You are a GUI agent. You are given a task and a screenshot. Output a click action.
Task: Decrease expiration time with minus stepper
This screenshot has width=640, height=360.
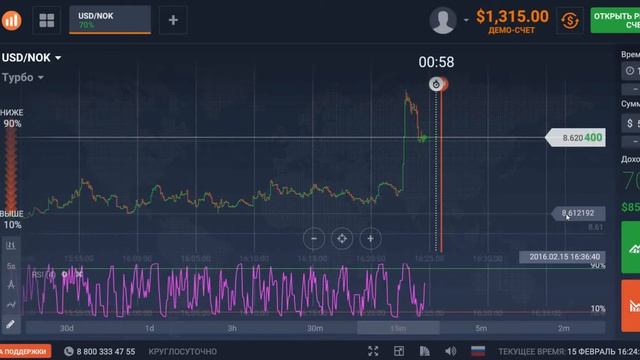pos(631,89)
